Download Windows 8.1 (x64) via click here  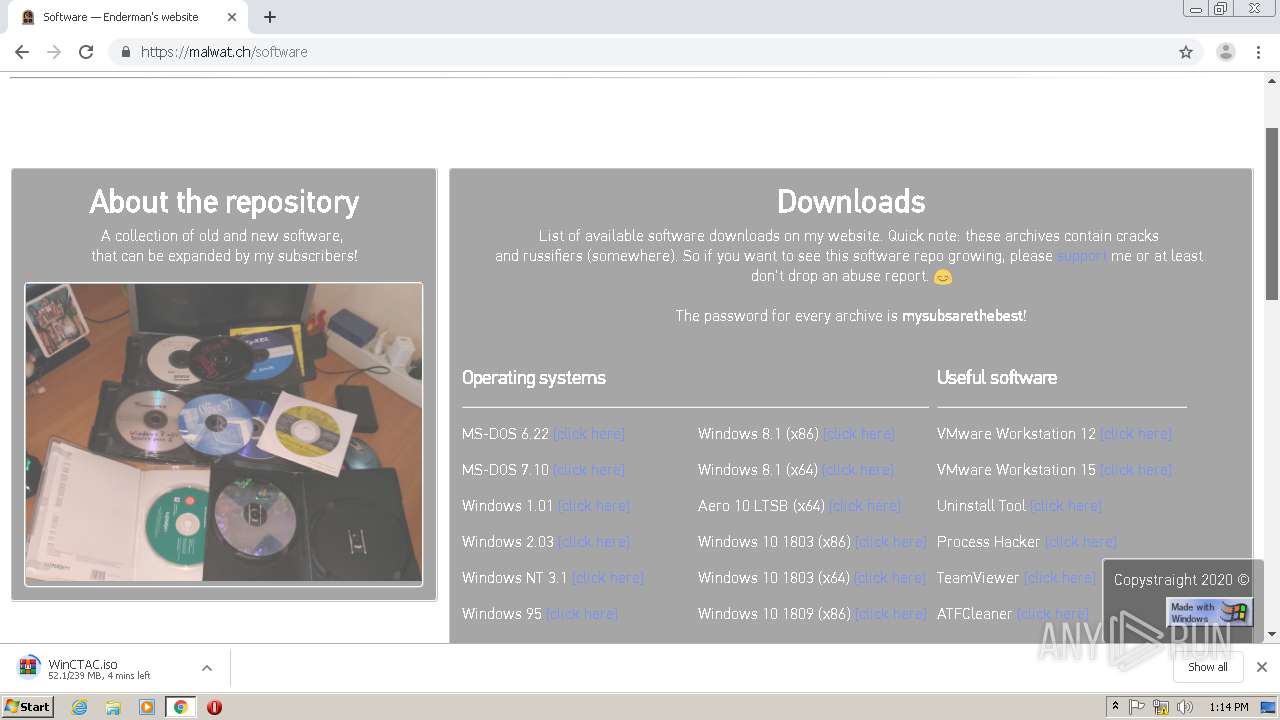pos(858,470)
